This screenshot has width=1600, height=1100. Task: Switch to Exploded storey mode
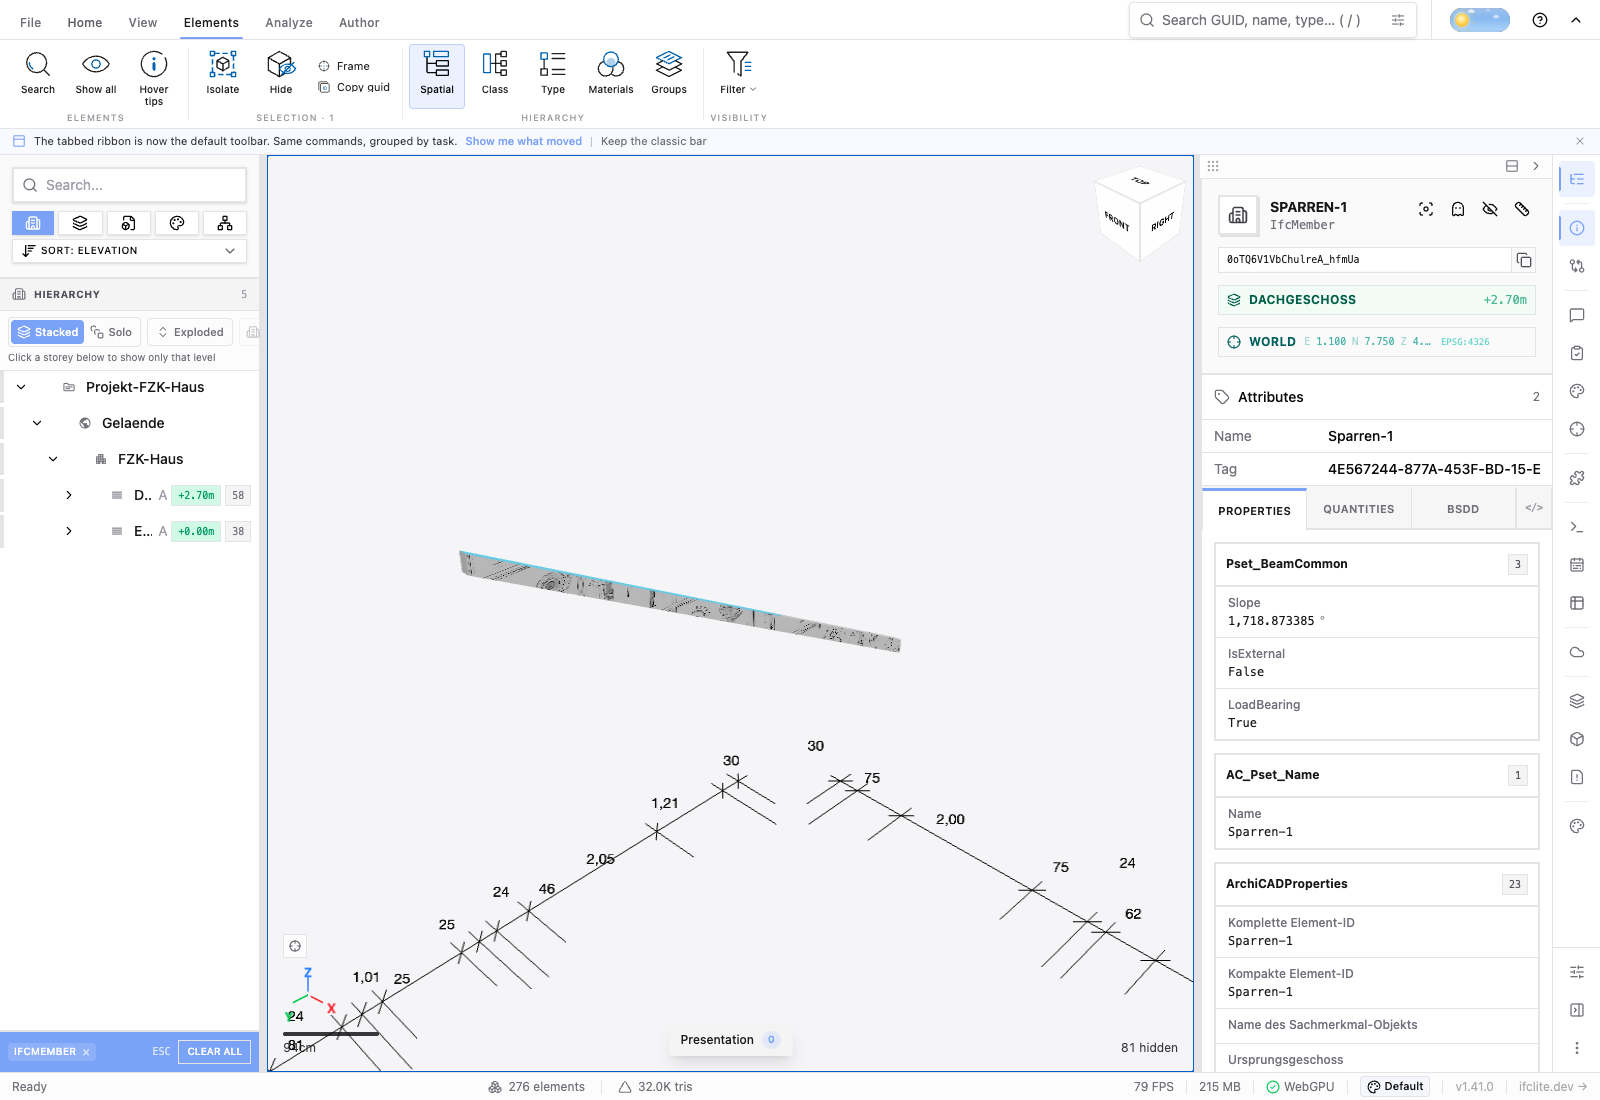point(190,332)
